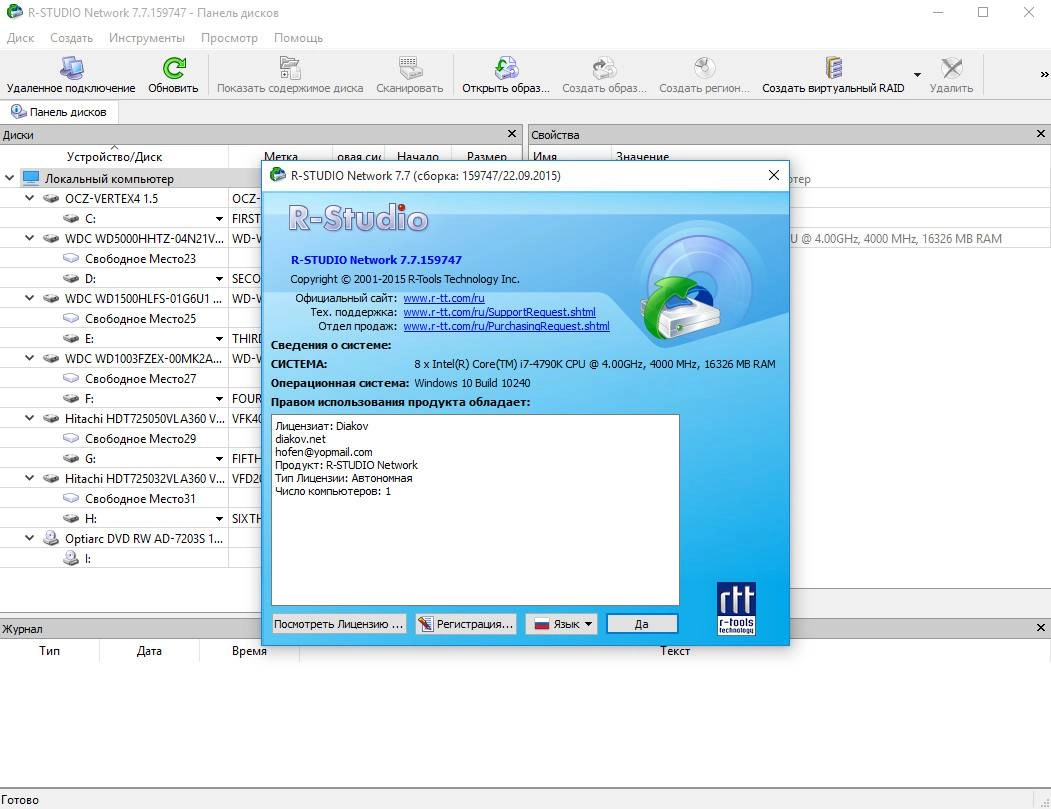Click the Создать регион toolbar icon
Screen dimensions: 1051x809
tap(704, 68)
